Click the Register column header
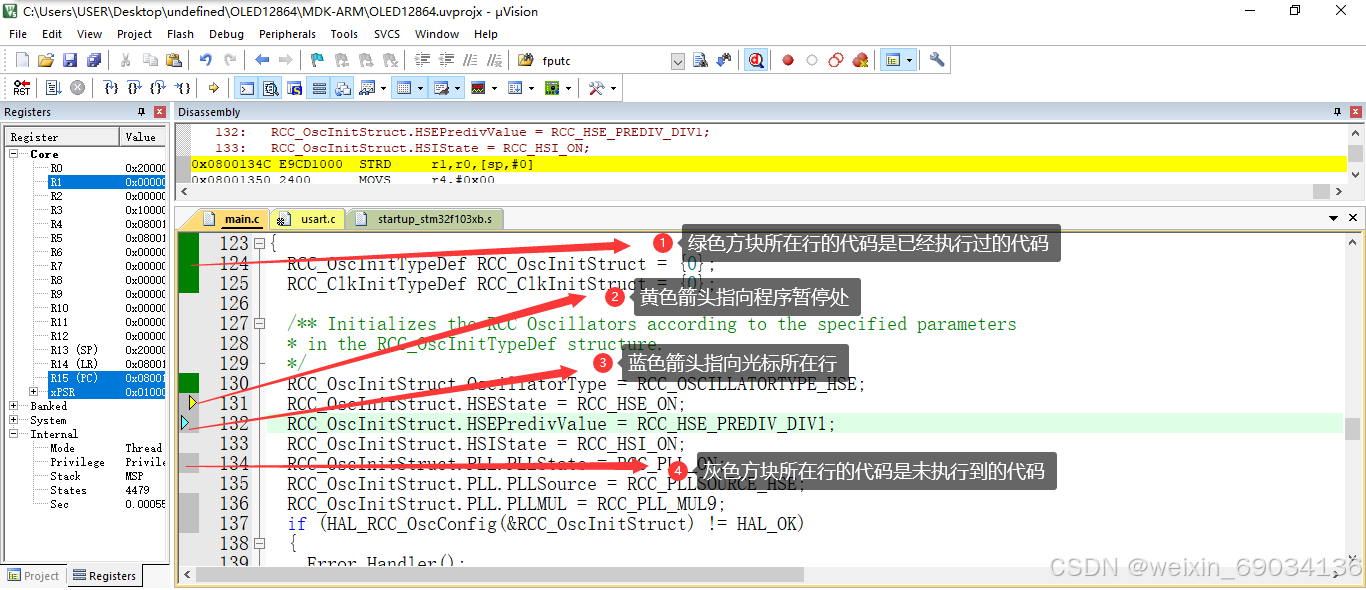 click(x=63, y=136)
